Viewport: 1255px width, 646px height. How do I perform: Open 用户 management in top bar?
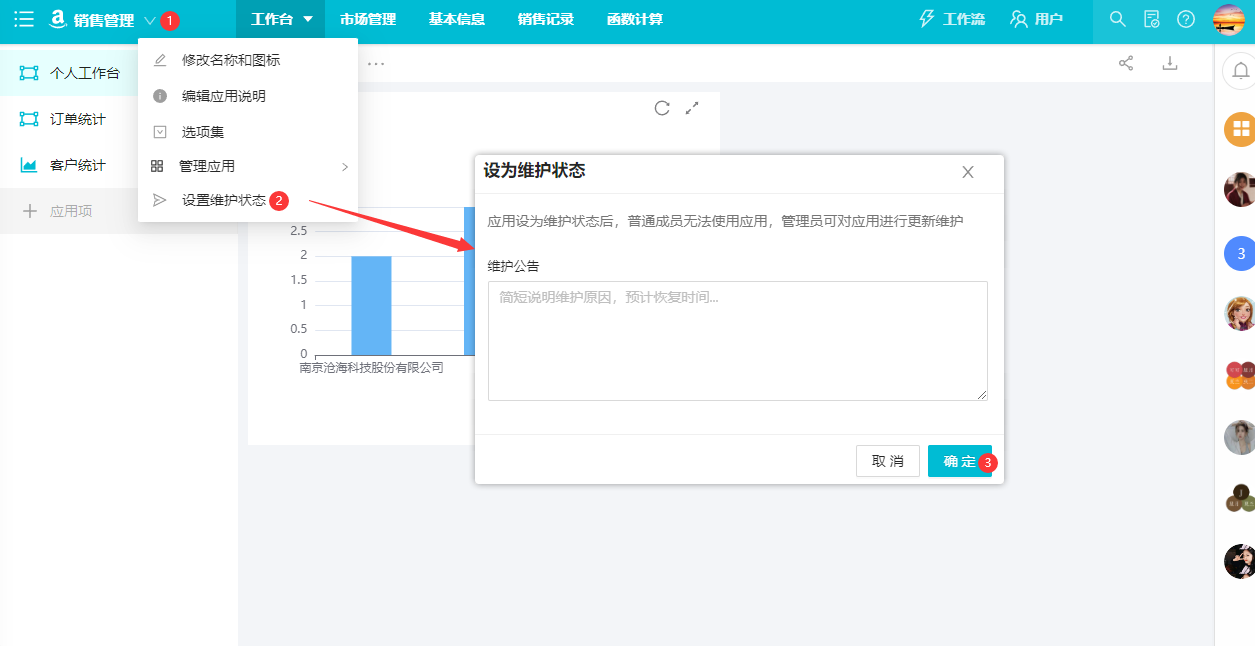click(1036, 19)
